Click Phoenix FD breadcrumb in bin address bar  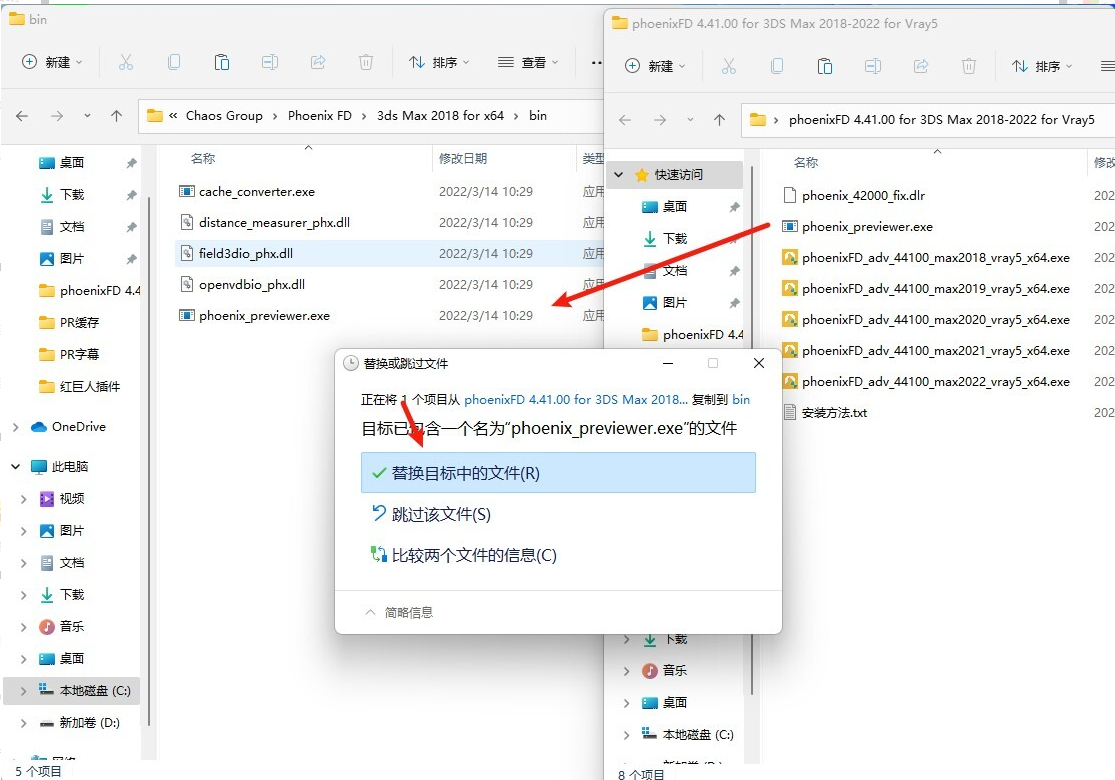coord(319,116)
